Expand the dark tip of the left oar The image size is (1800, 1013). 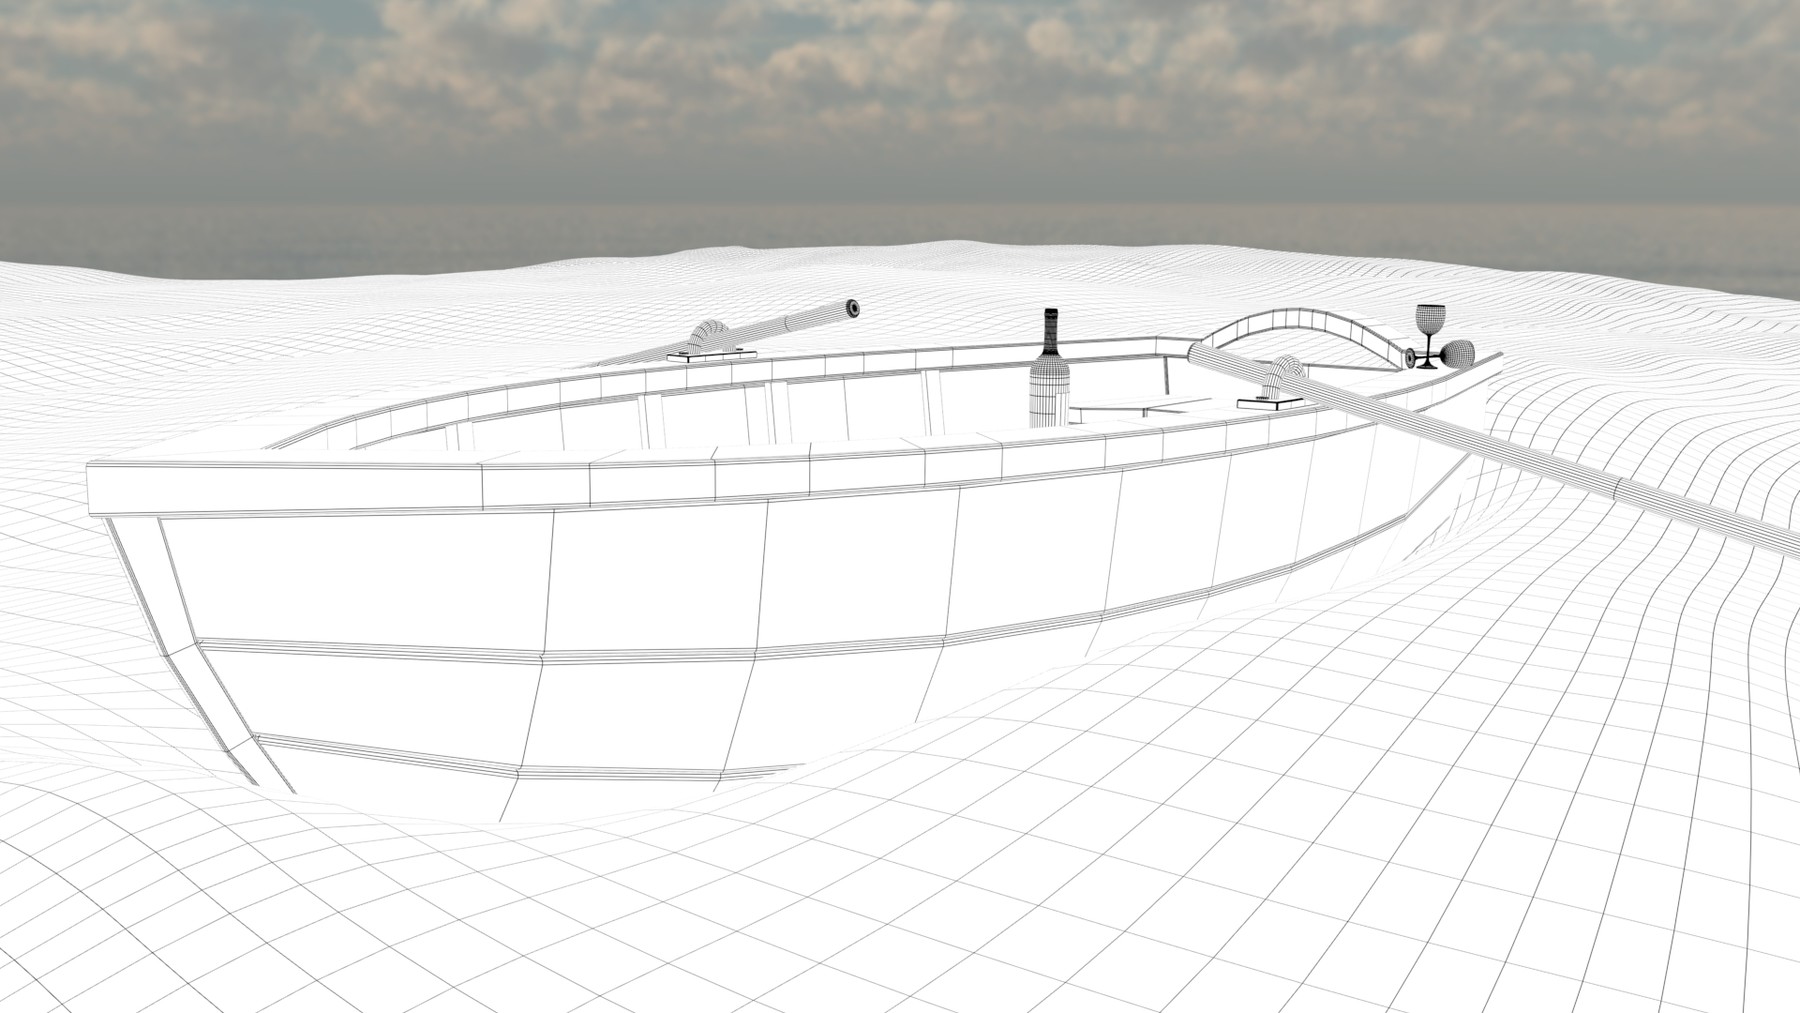click(854, 308)
